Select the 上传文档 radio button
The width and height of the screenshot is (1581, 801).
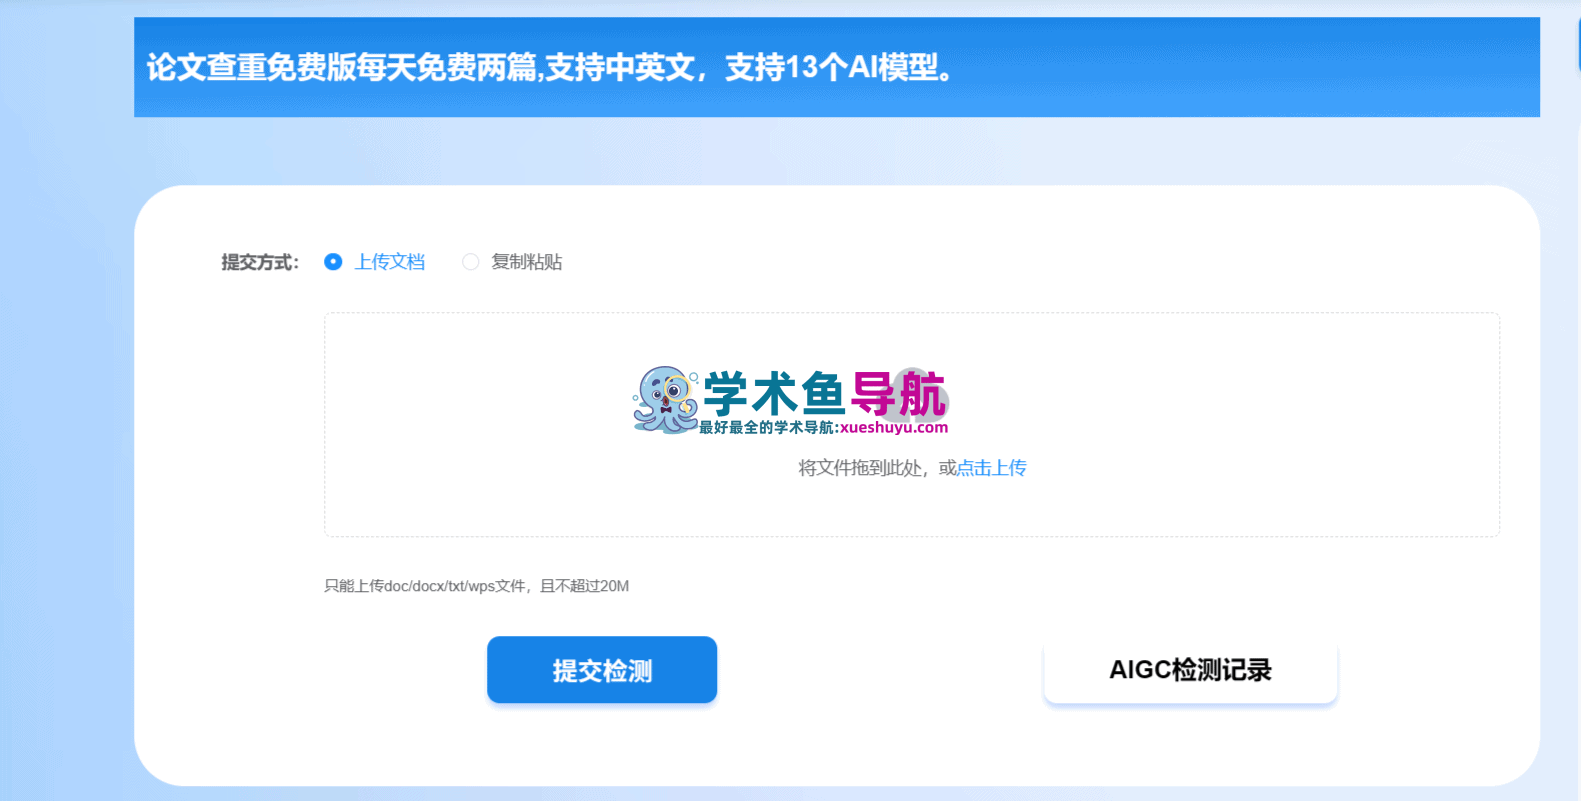(333, 262)
